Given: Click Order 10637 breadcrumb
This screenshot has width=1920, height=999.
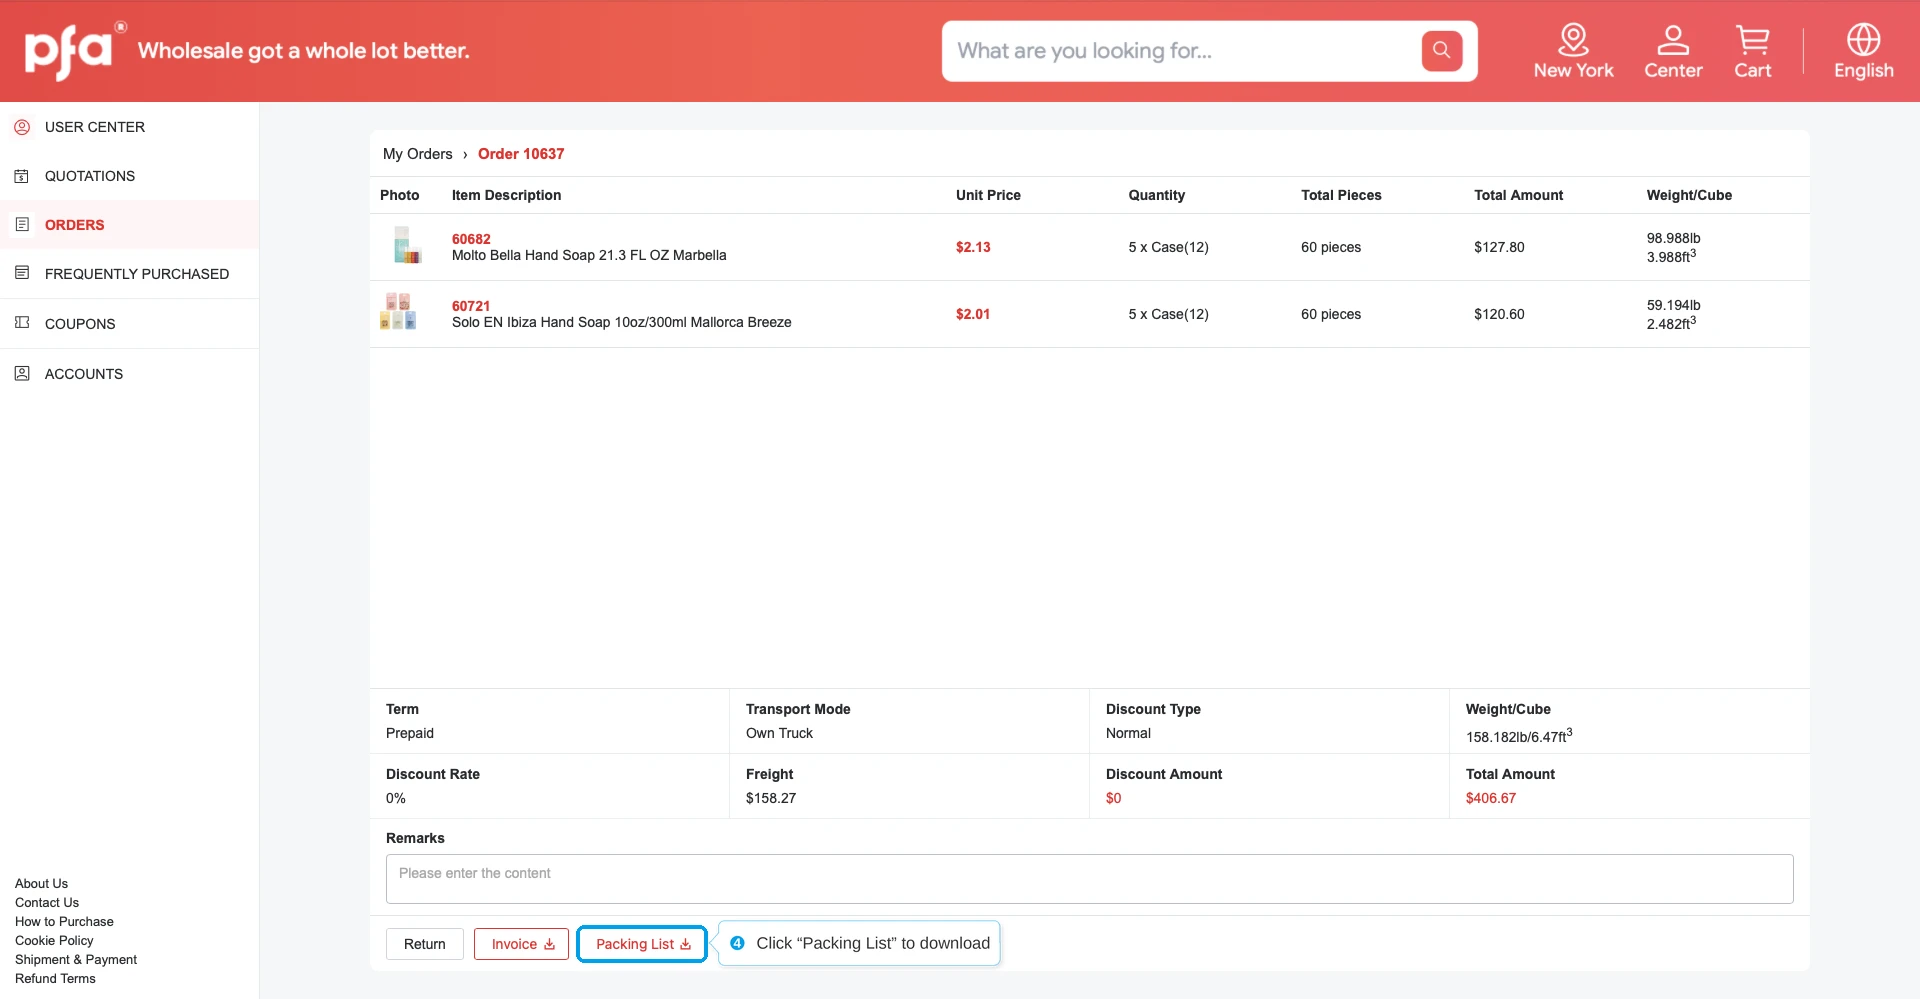Looking at the screenshot, I should [521, 154].
